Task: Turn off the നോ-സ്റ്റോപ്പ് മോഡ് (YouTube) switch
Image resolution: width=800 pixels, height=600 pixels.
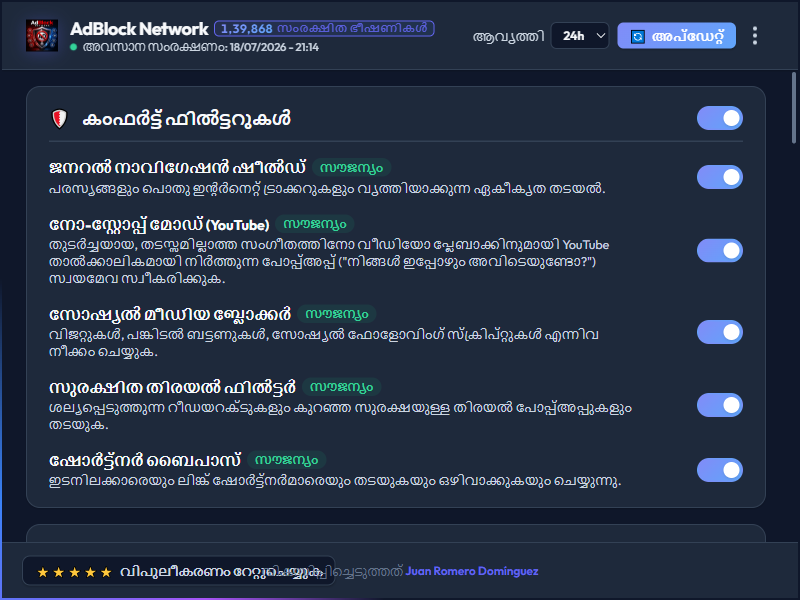Action: pos(719,251)
